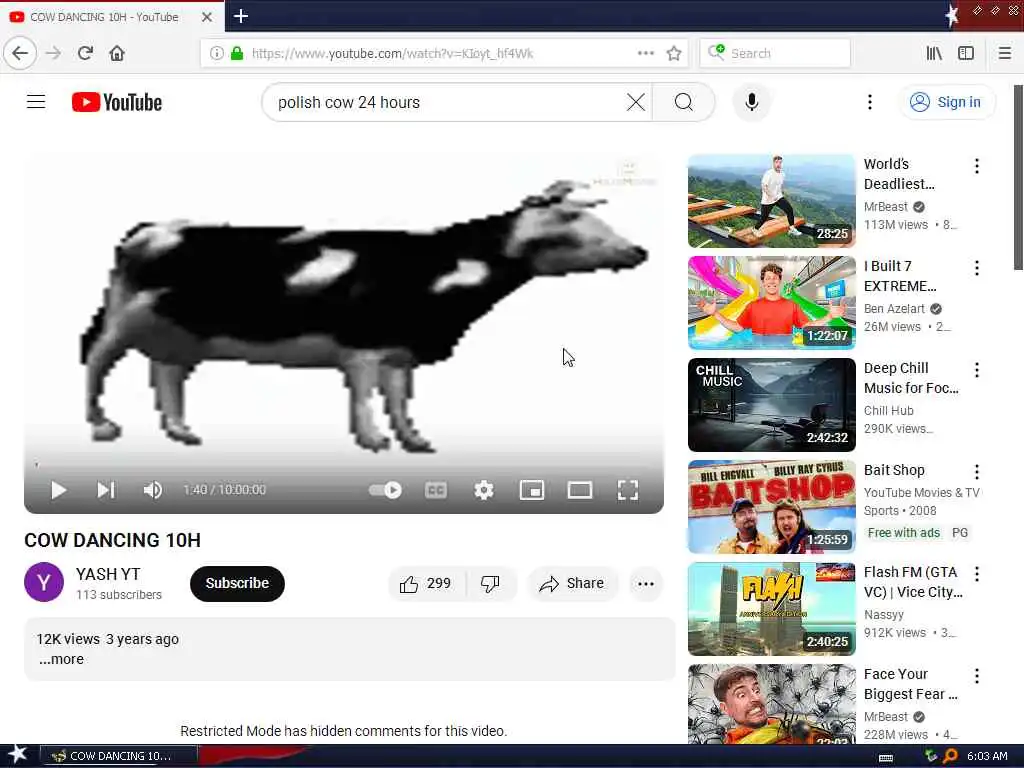Play the cow dancing video

tap(58, 490)
